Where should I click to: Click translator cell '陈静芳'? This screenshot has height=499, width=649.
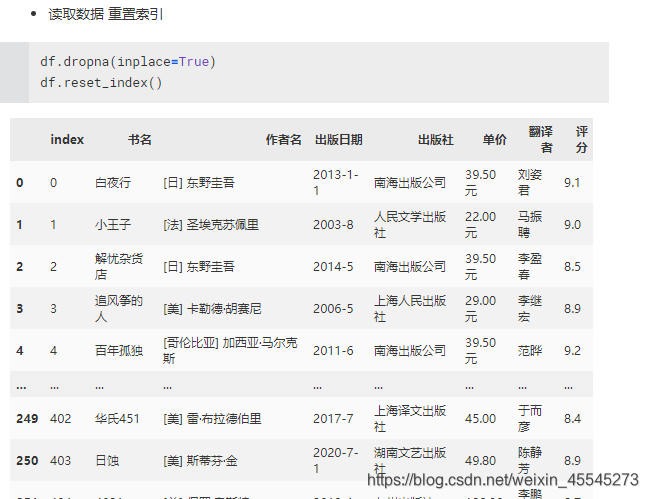(x=530, y=461)
